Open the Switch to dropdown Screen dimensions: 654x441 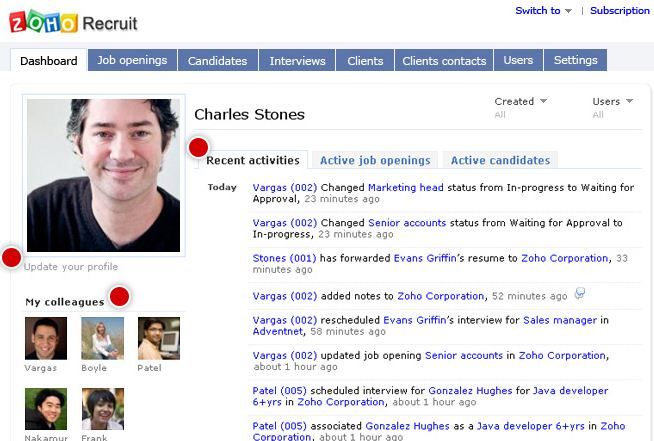tap(543, 11)
